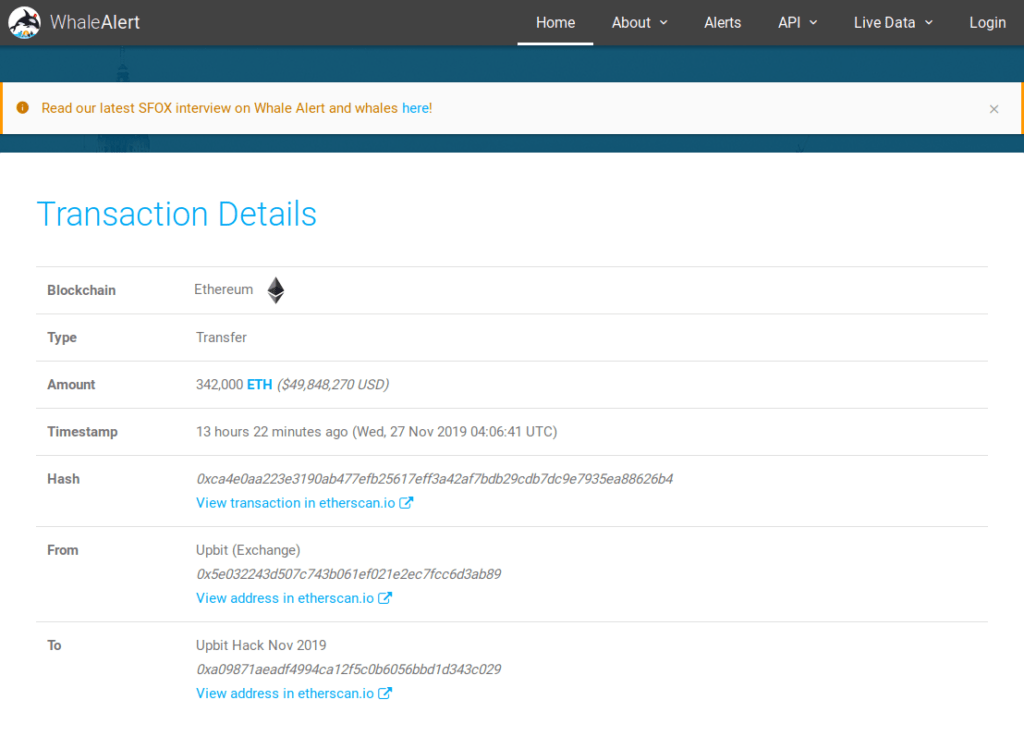The width and height of the screenshot is (1024, 749).
Task: Open the API dropdown
Action: pyautogui.click(x=797, y=22)
